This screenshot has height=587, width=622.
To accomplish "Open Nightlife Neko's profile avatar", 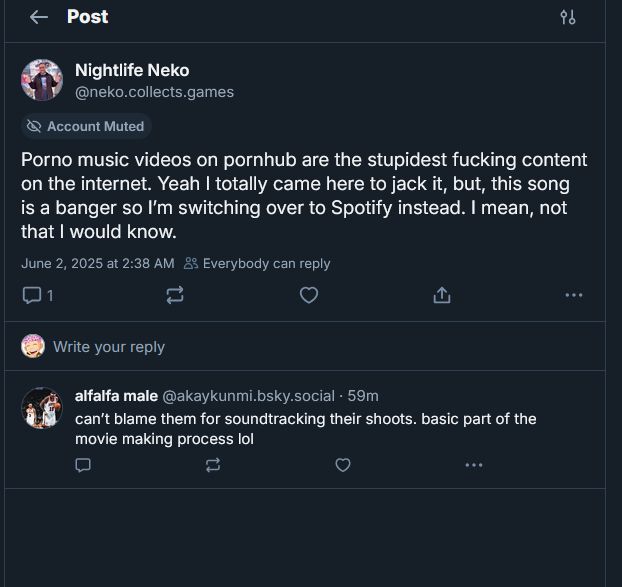I will tap(42, 80).
